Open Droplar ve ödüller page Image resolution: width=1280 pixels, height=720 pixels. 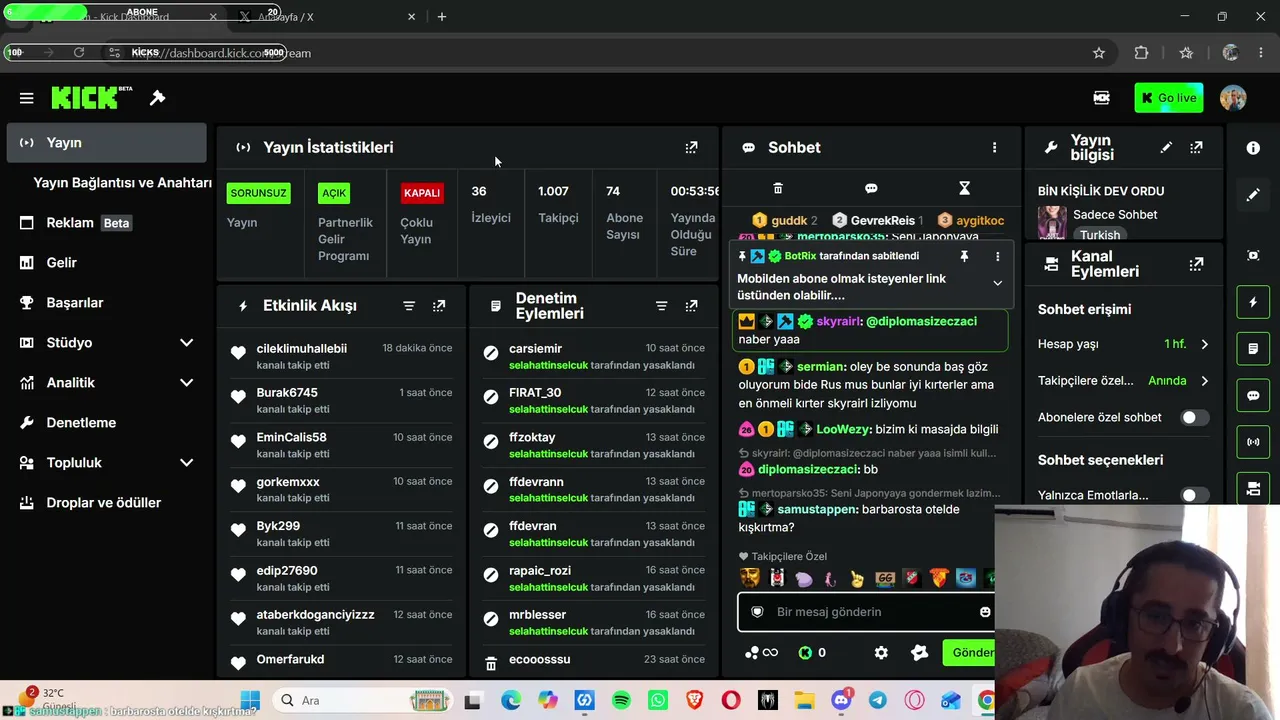pos(106,503)
